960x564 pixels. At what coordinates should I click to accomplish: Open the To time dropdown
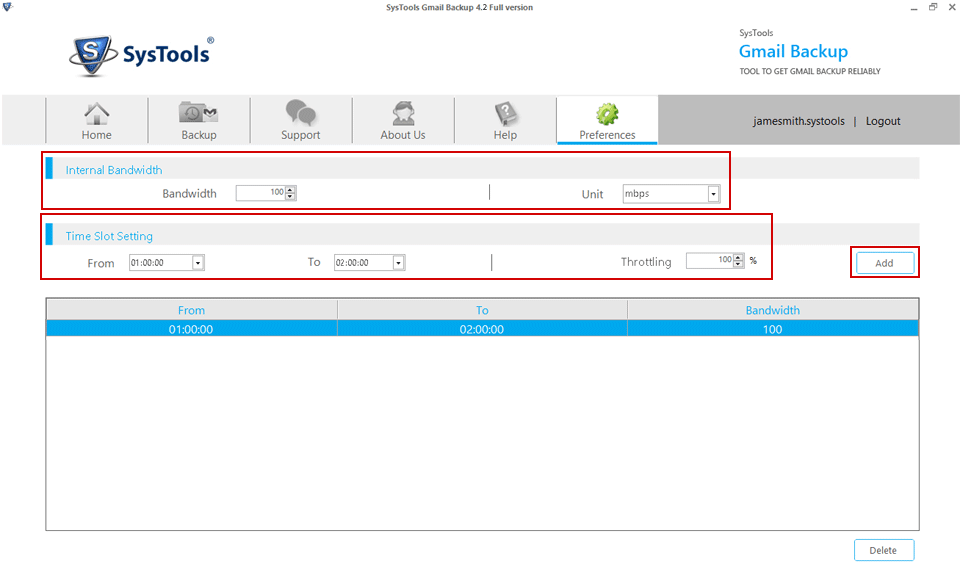(399, 263)
